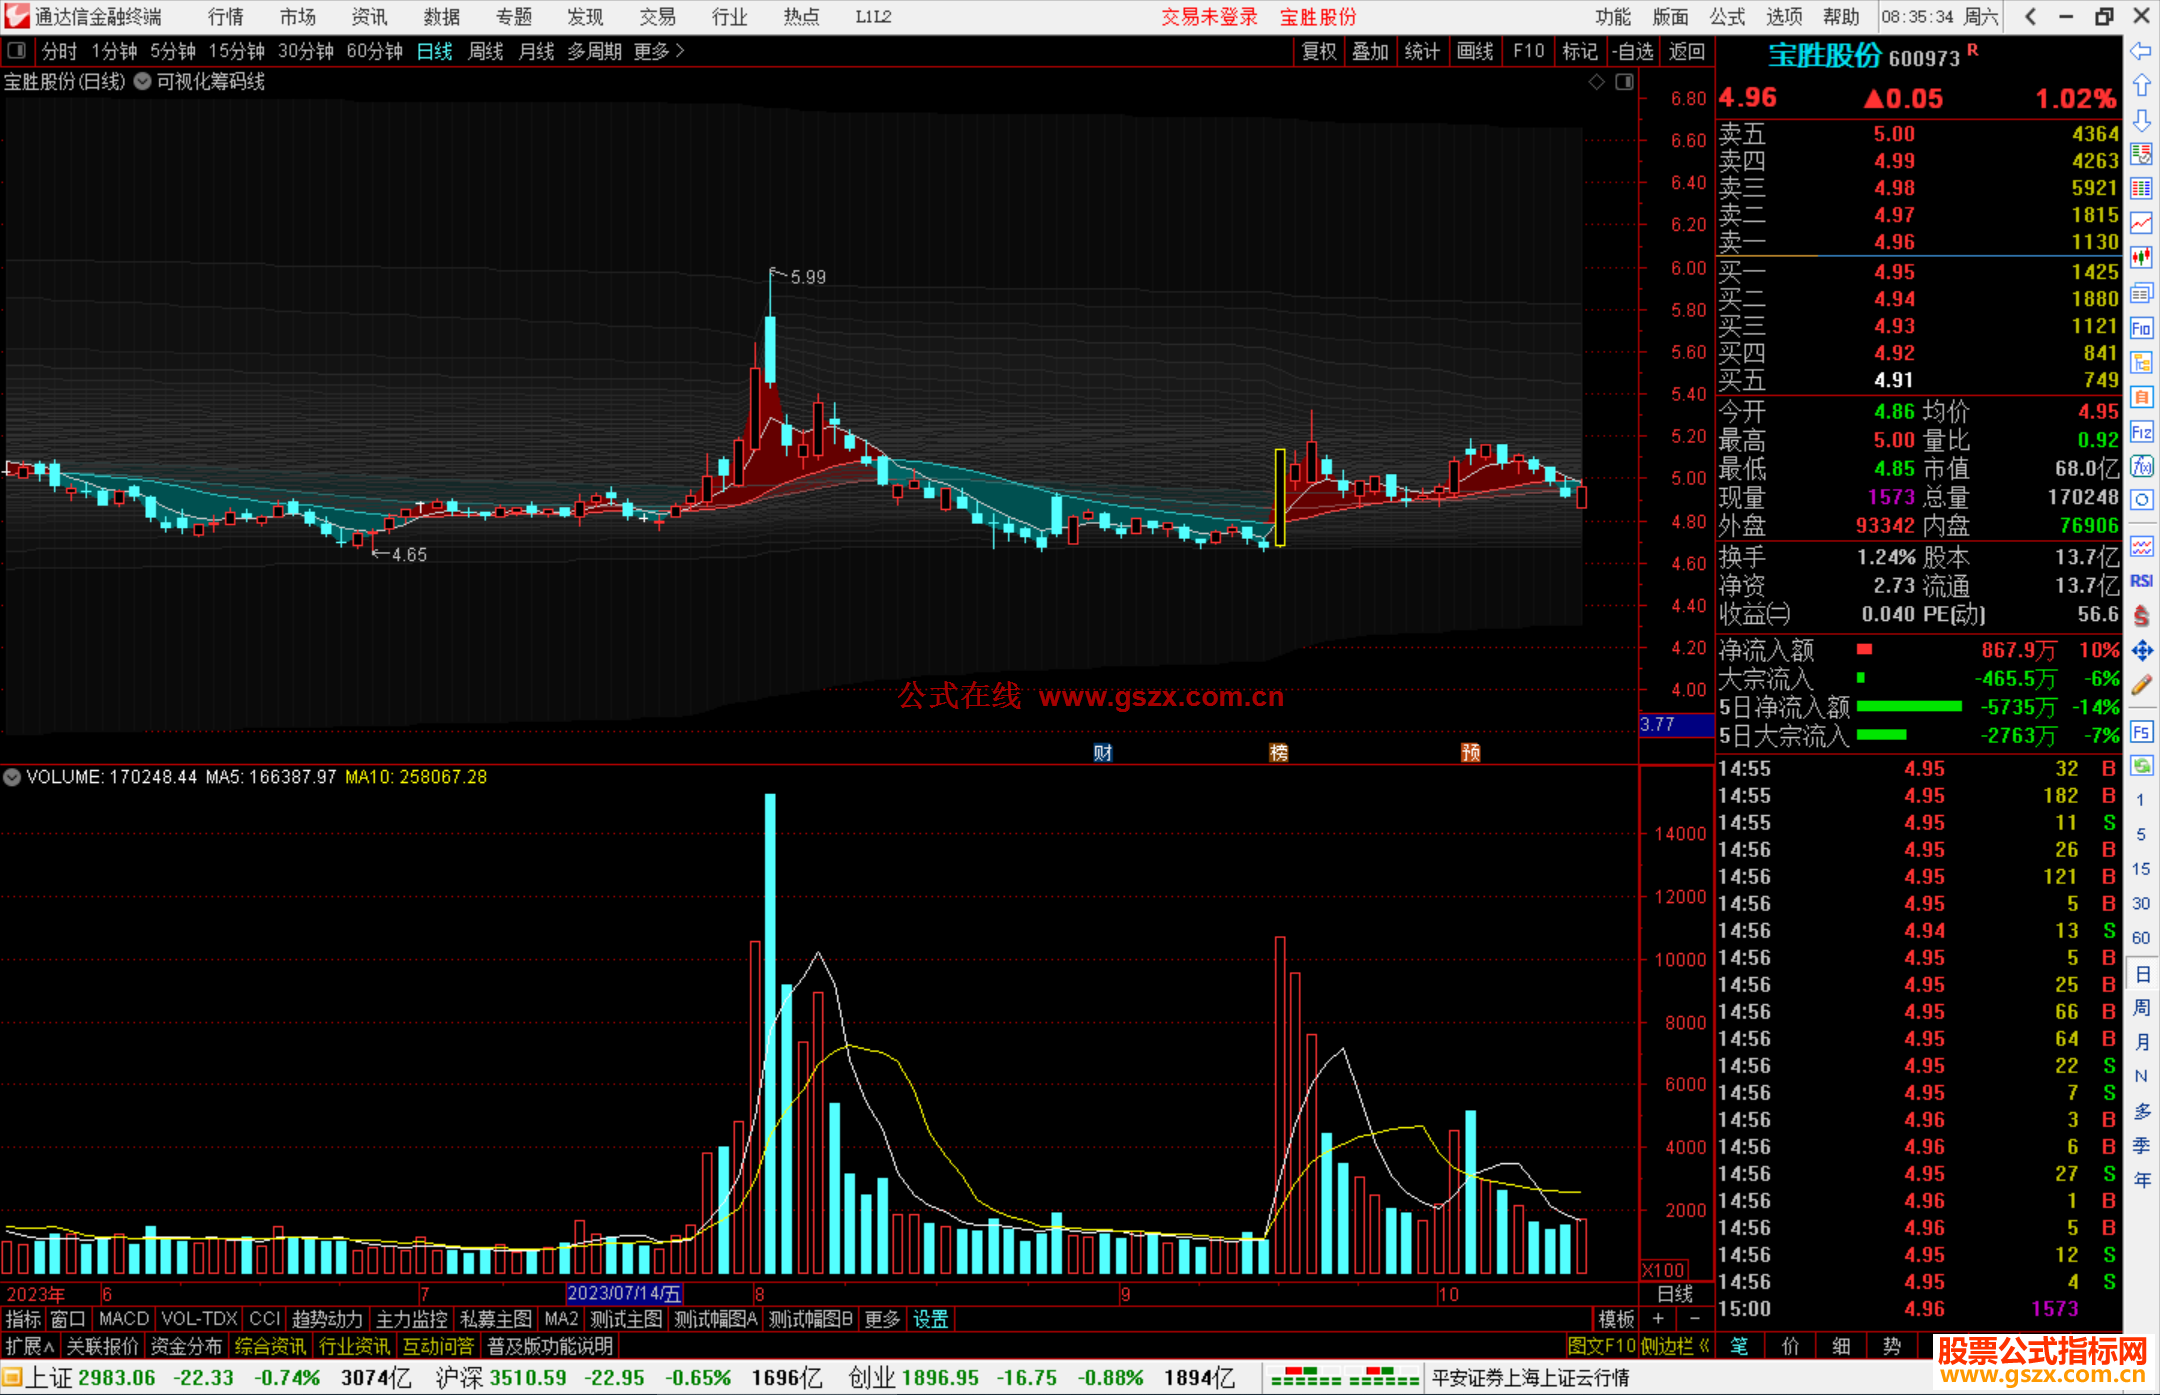Switch to the 周线 period tab

click(x=486, y=51)
